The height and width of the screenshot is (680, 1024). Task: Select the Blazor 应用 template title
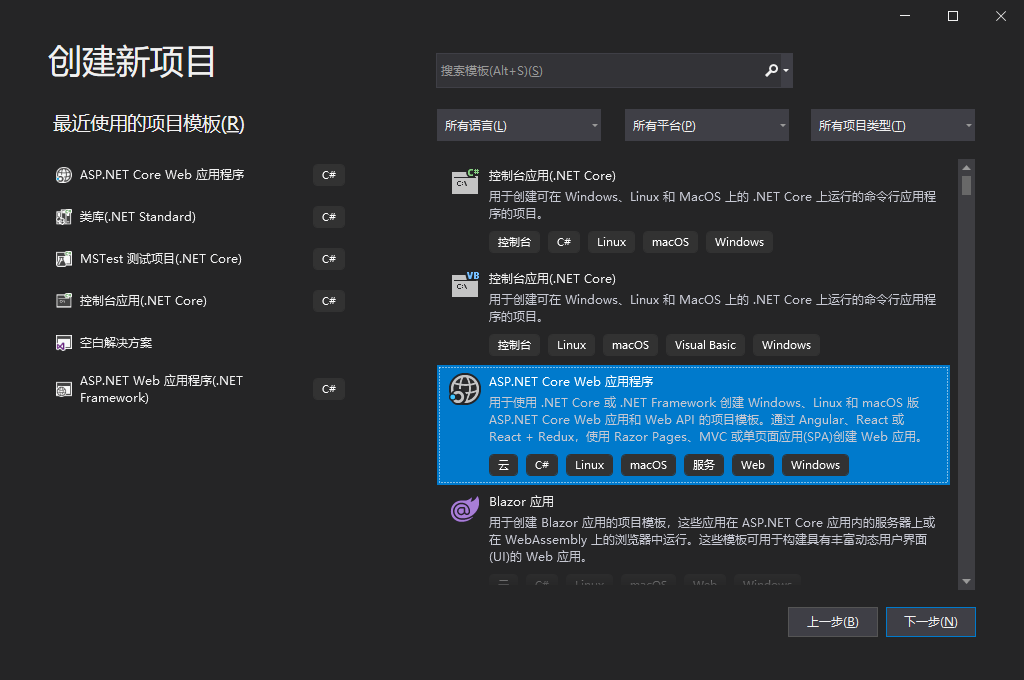coord(521,502)
